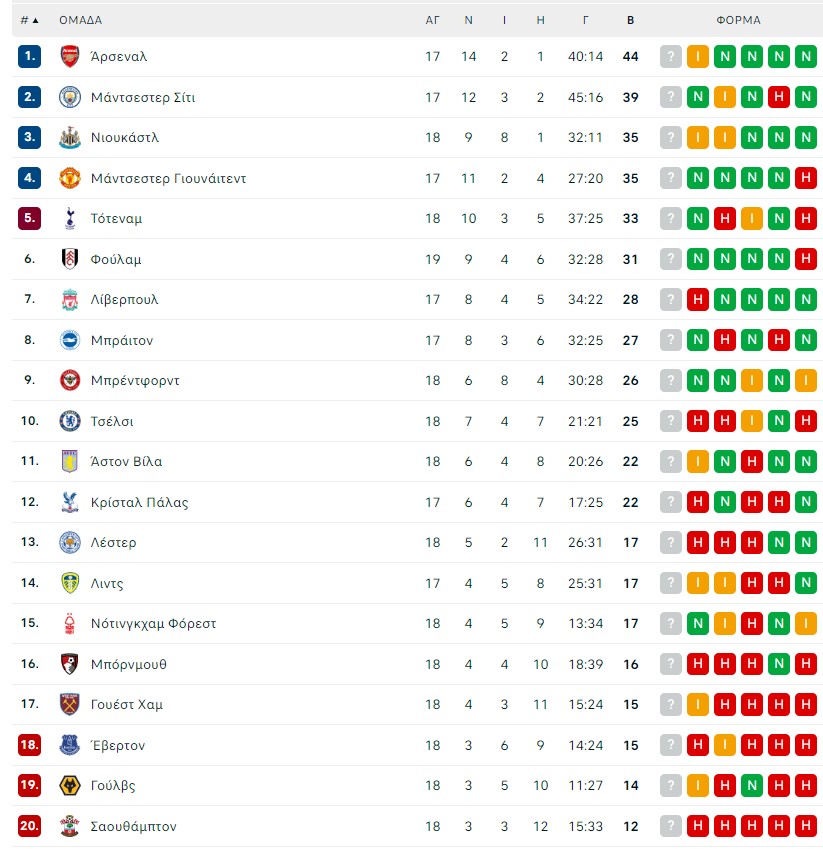Viewport: 823px width, 849px height.
Task: Click Manchester City's red H form badge
Action: click(779, 97)
